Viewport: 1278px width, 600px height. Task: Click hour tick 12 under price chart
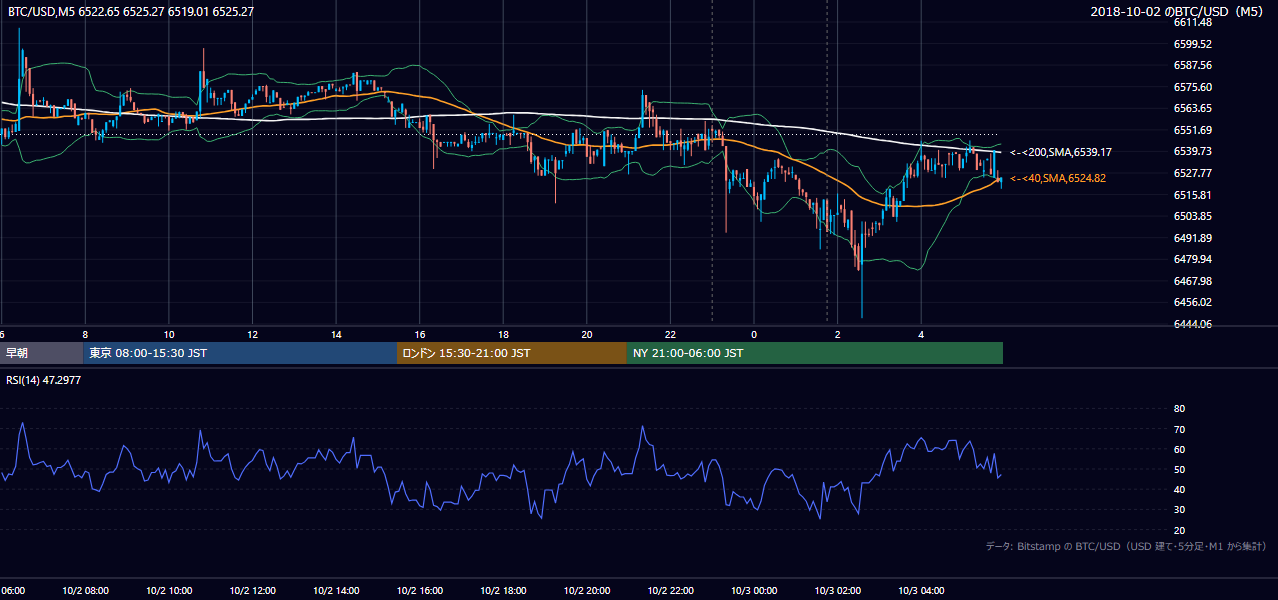(x=252, y=334)
